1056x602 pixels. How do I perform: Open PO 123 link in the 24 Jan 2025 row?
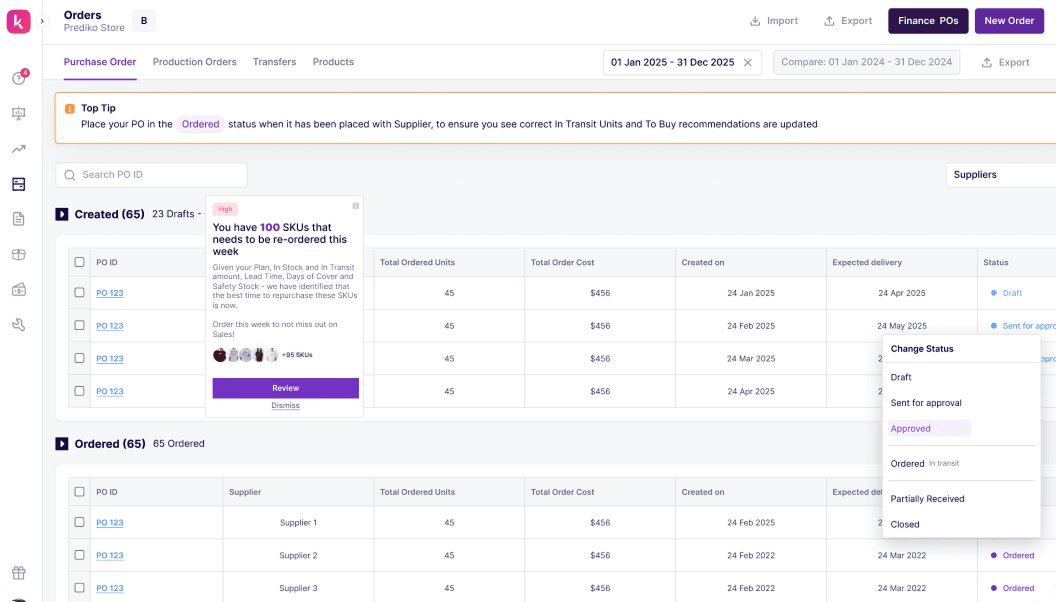[110, 293]
